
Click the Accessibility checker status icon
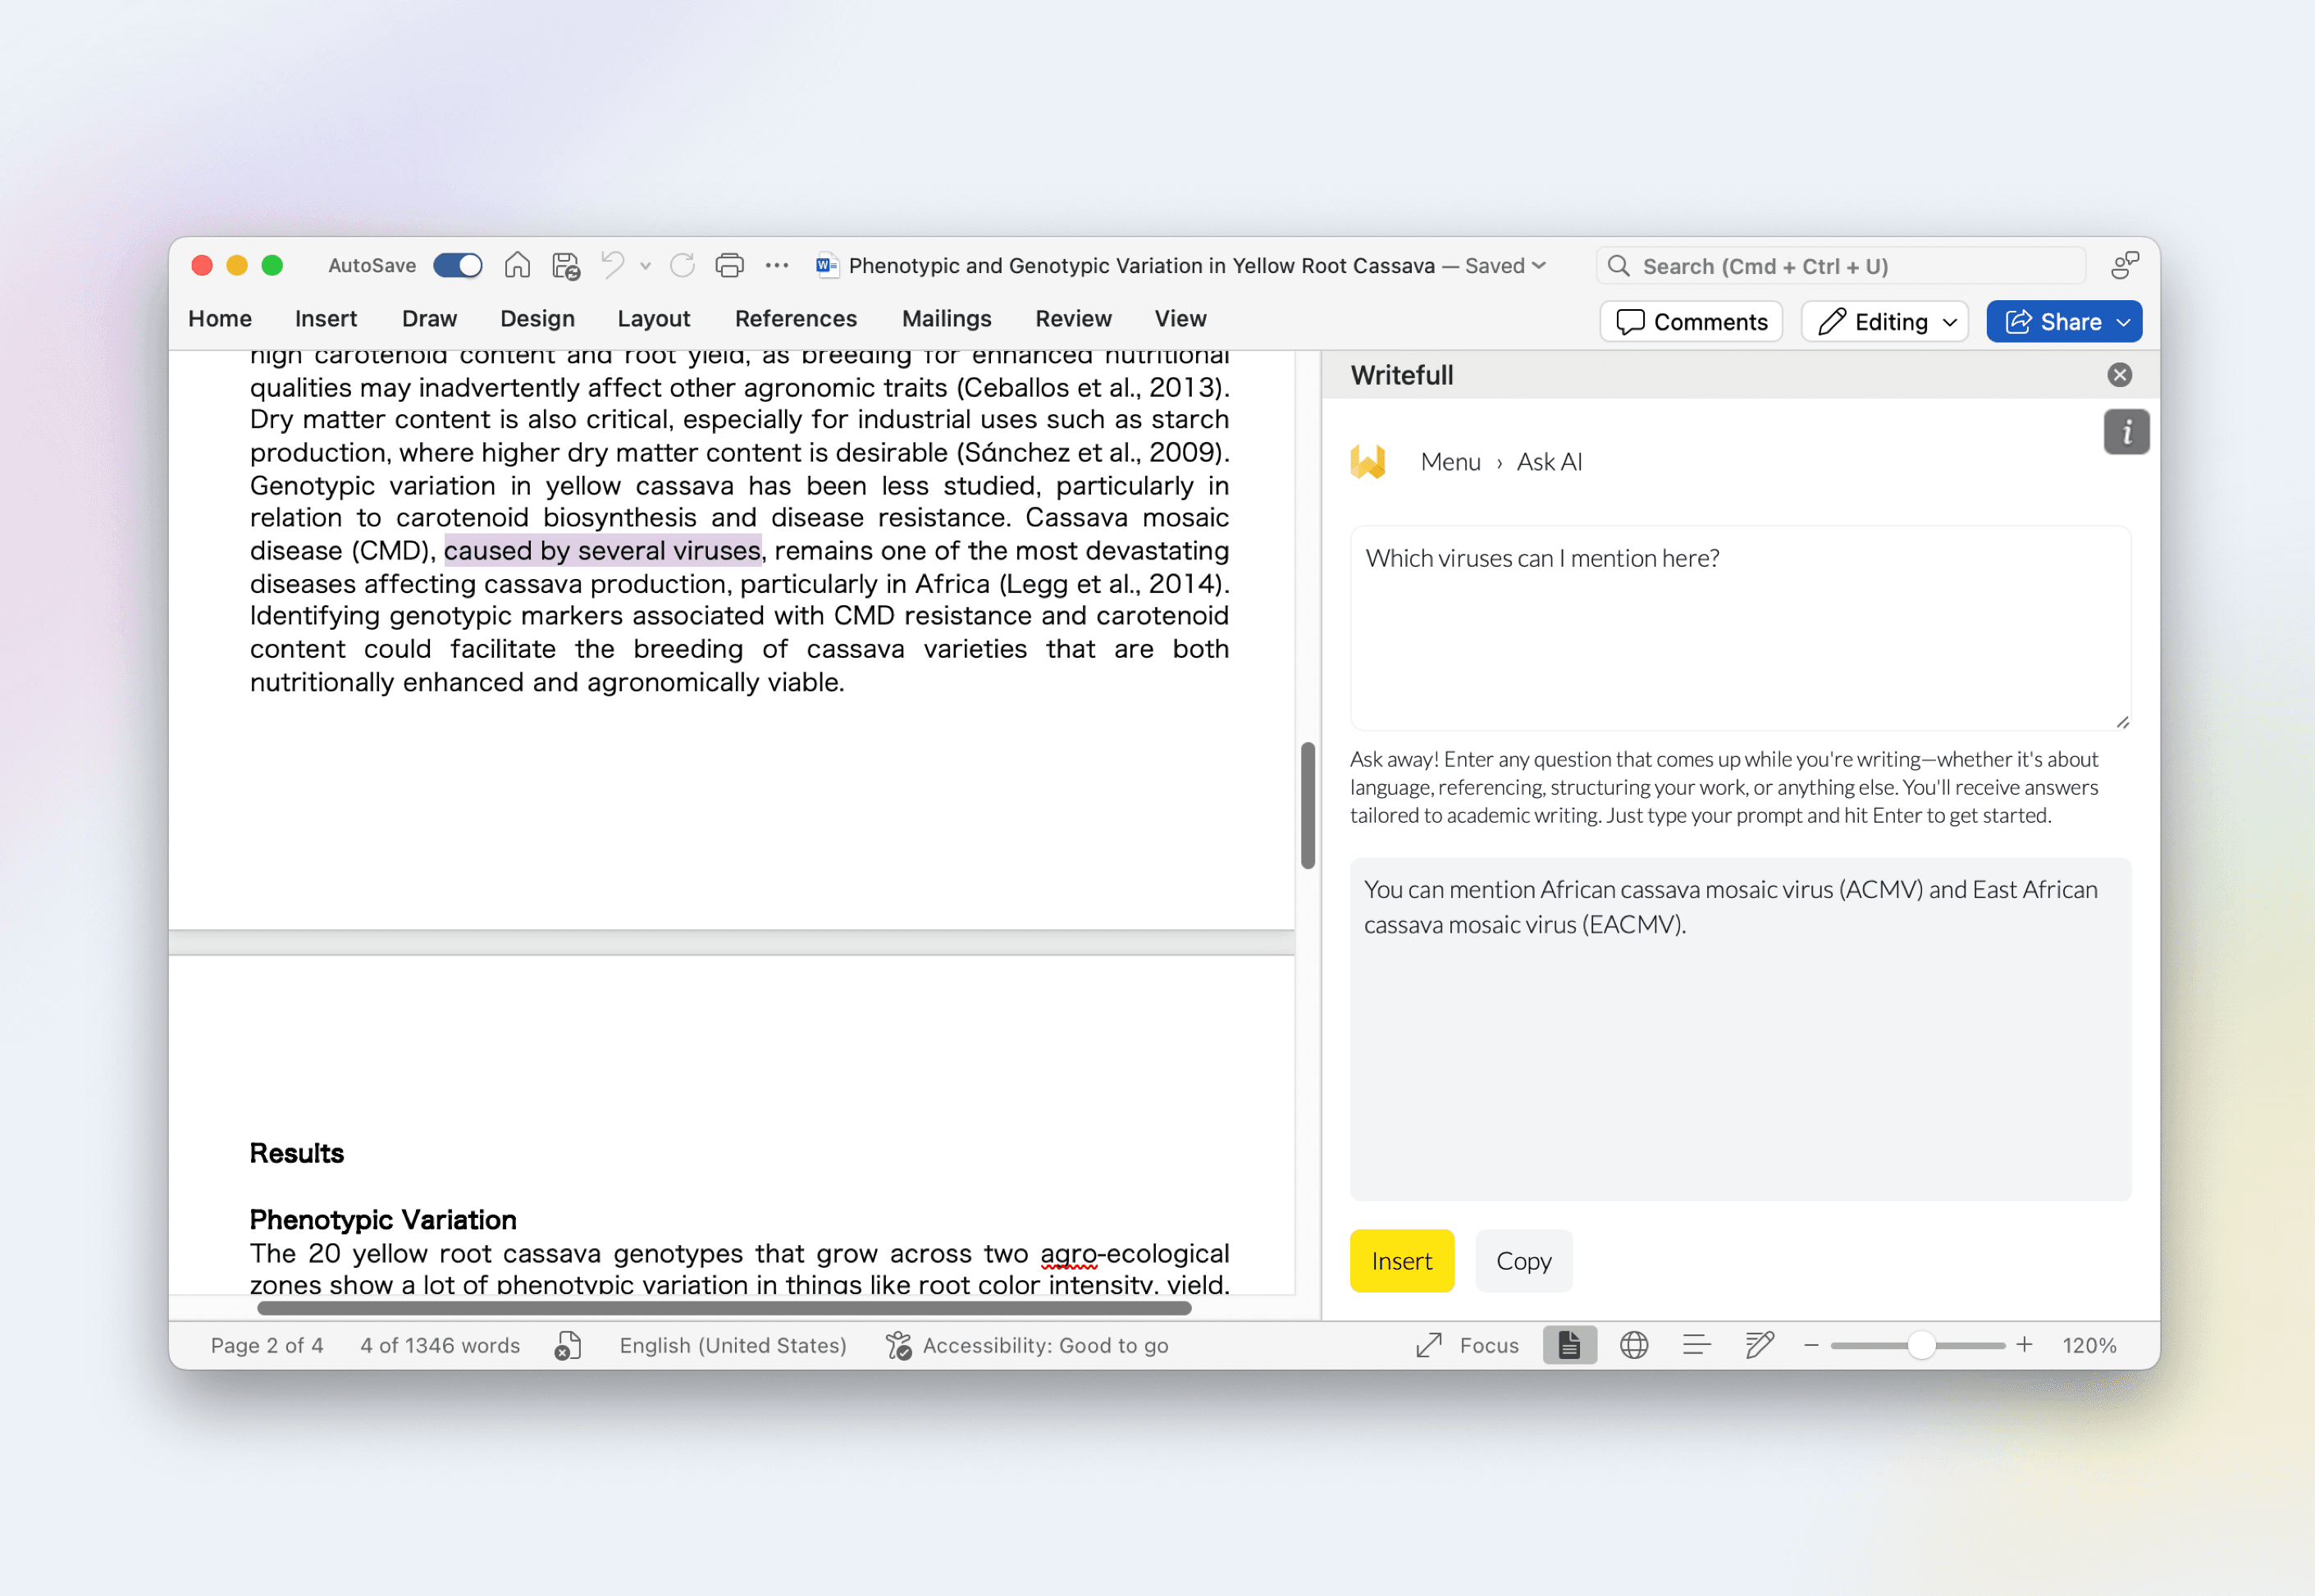898,1345
